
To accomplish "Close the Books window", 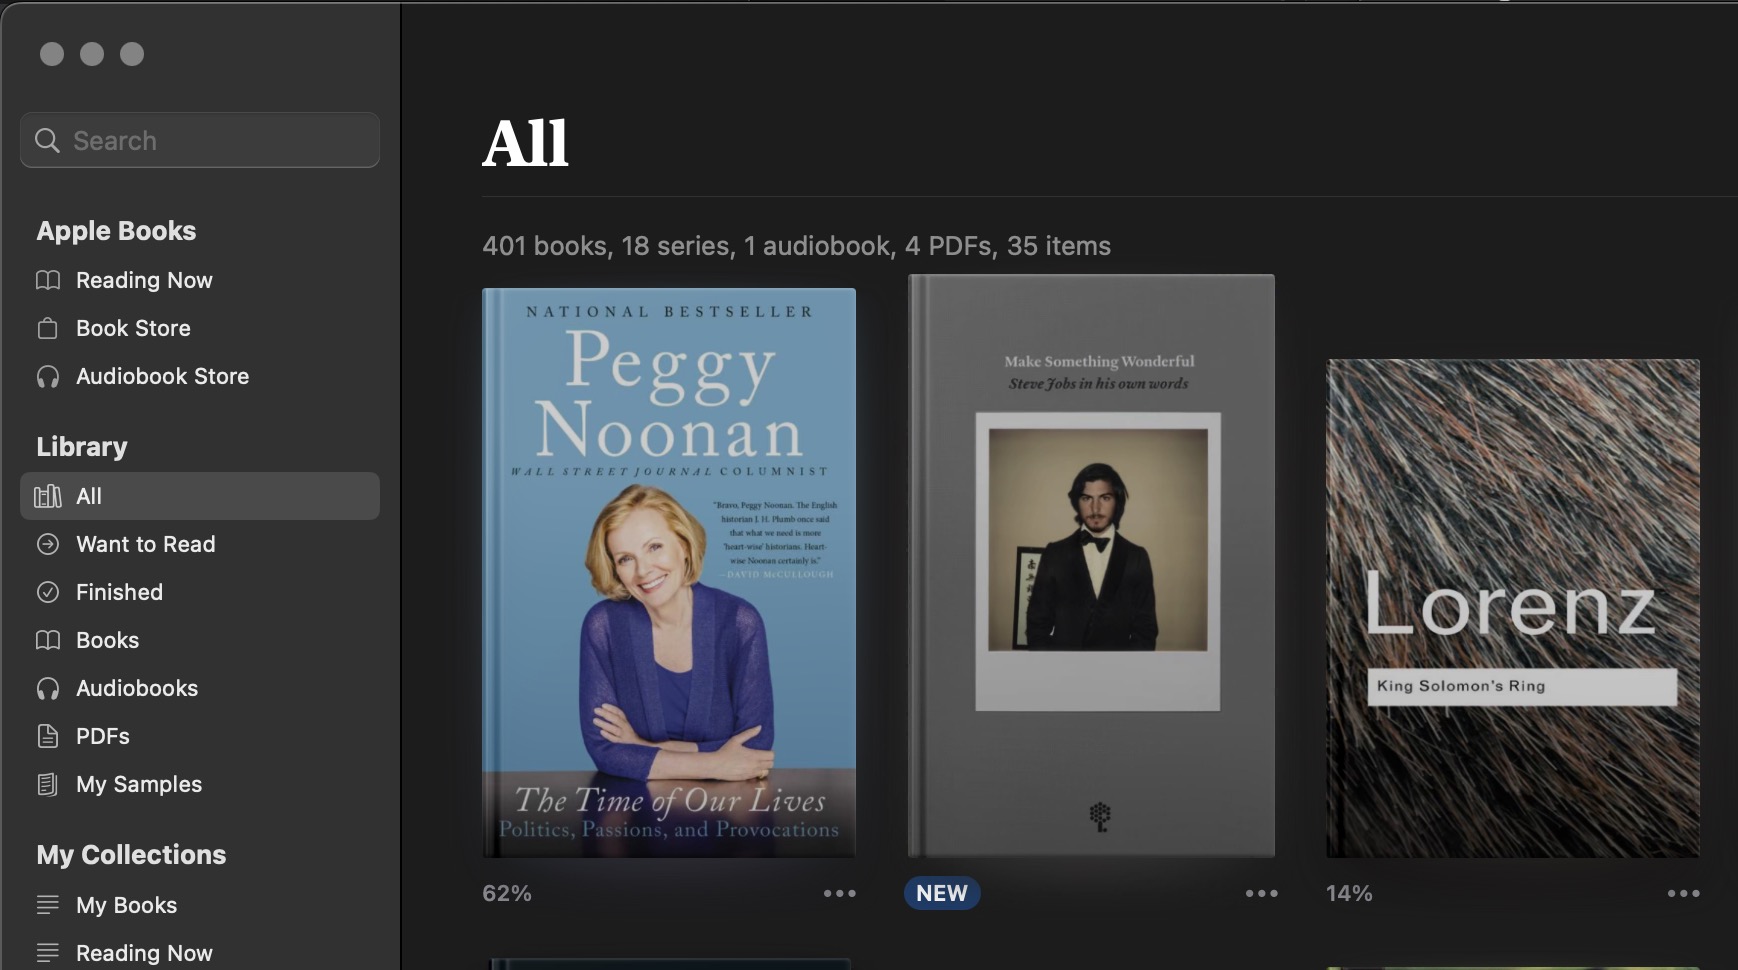I will coord(52,54).
